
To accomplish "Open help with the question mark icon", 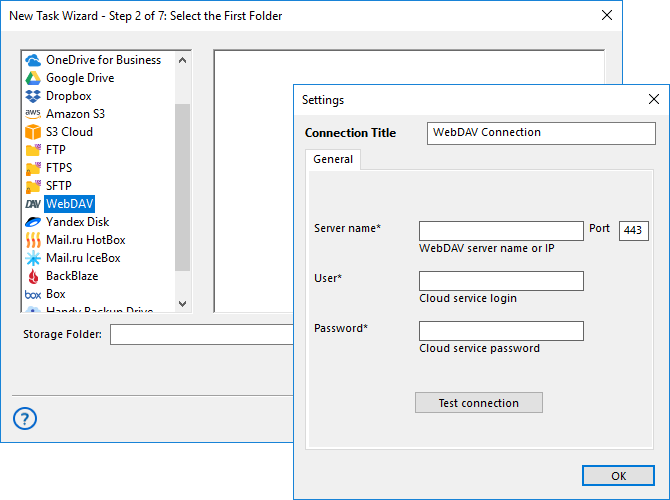I will (25, 418).
